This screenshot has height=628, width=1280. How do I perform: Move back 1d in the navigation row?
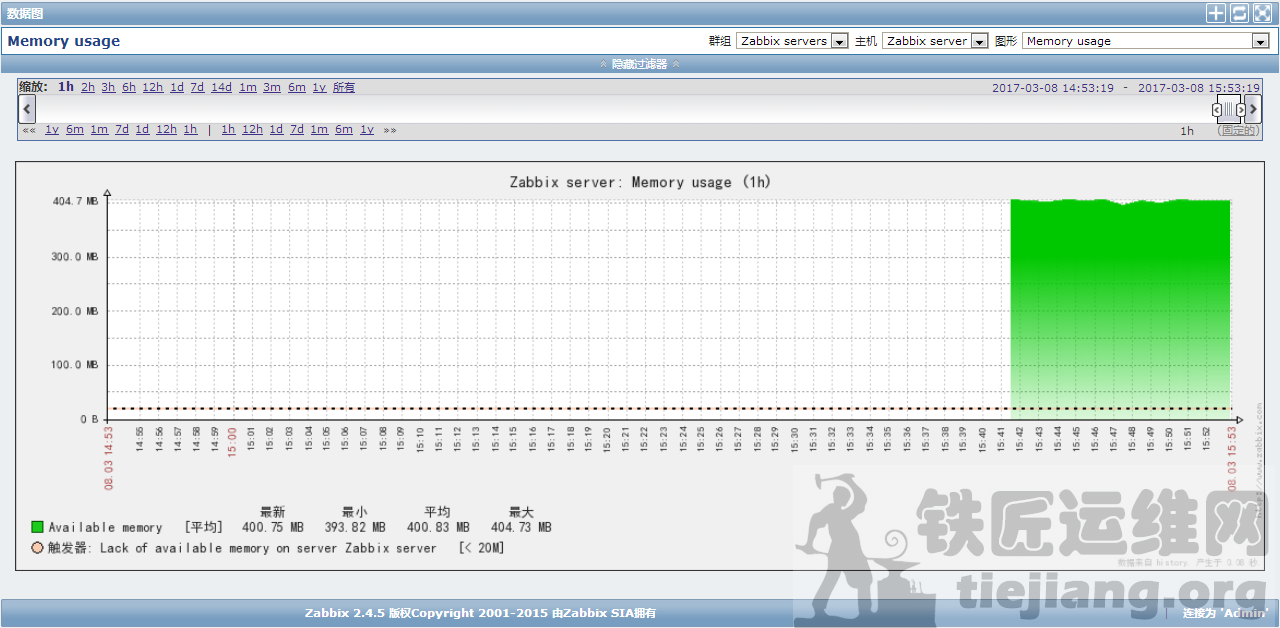click(142, 130)
